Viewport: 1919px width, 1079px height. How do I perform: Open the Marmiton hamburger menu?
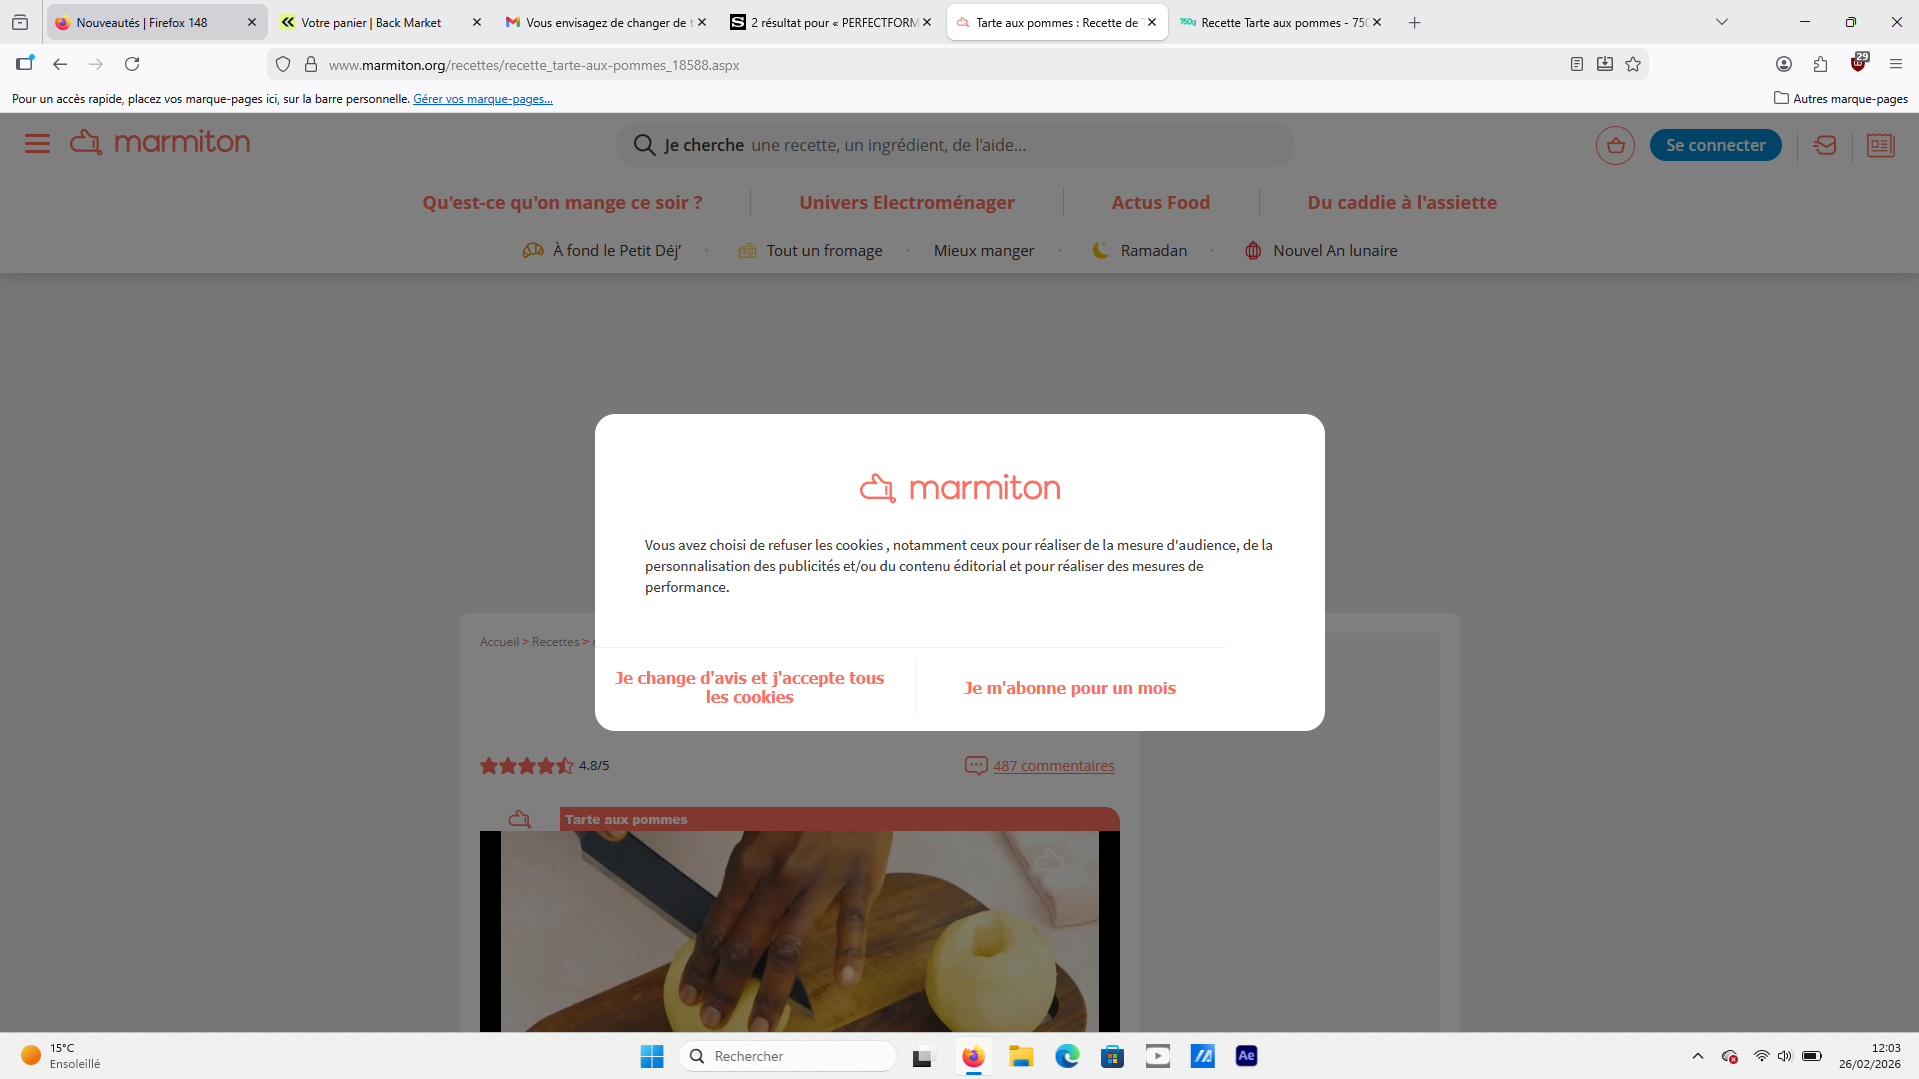[37, 144]
